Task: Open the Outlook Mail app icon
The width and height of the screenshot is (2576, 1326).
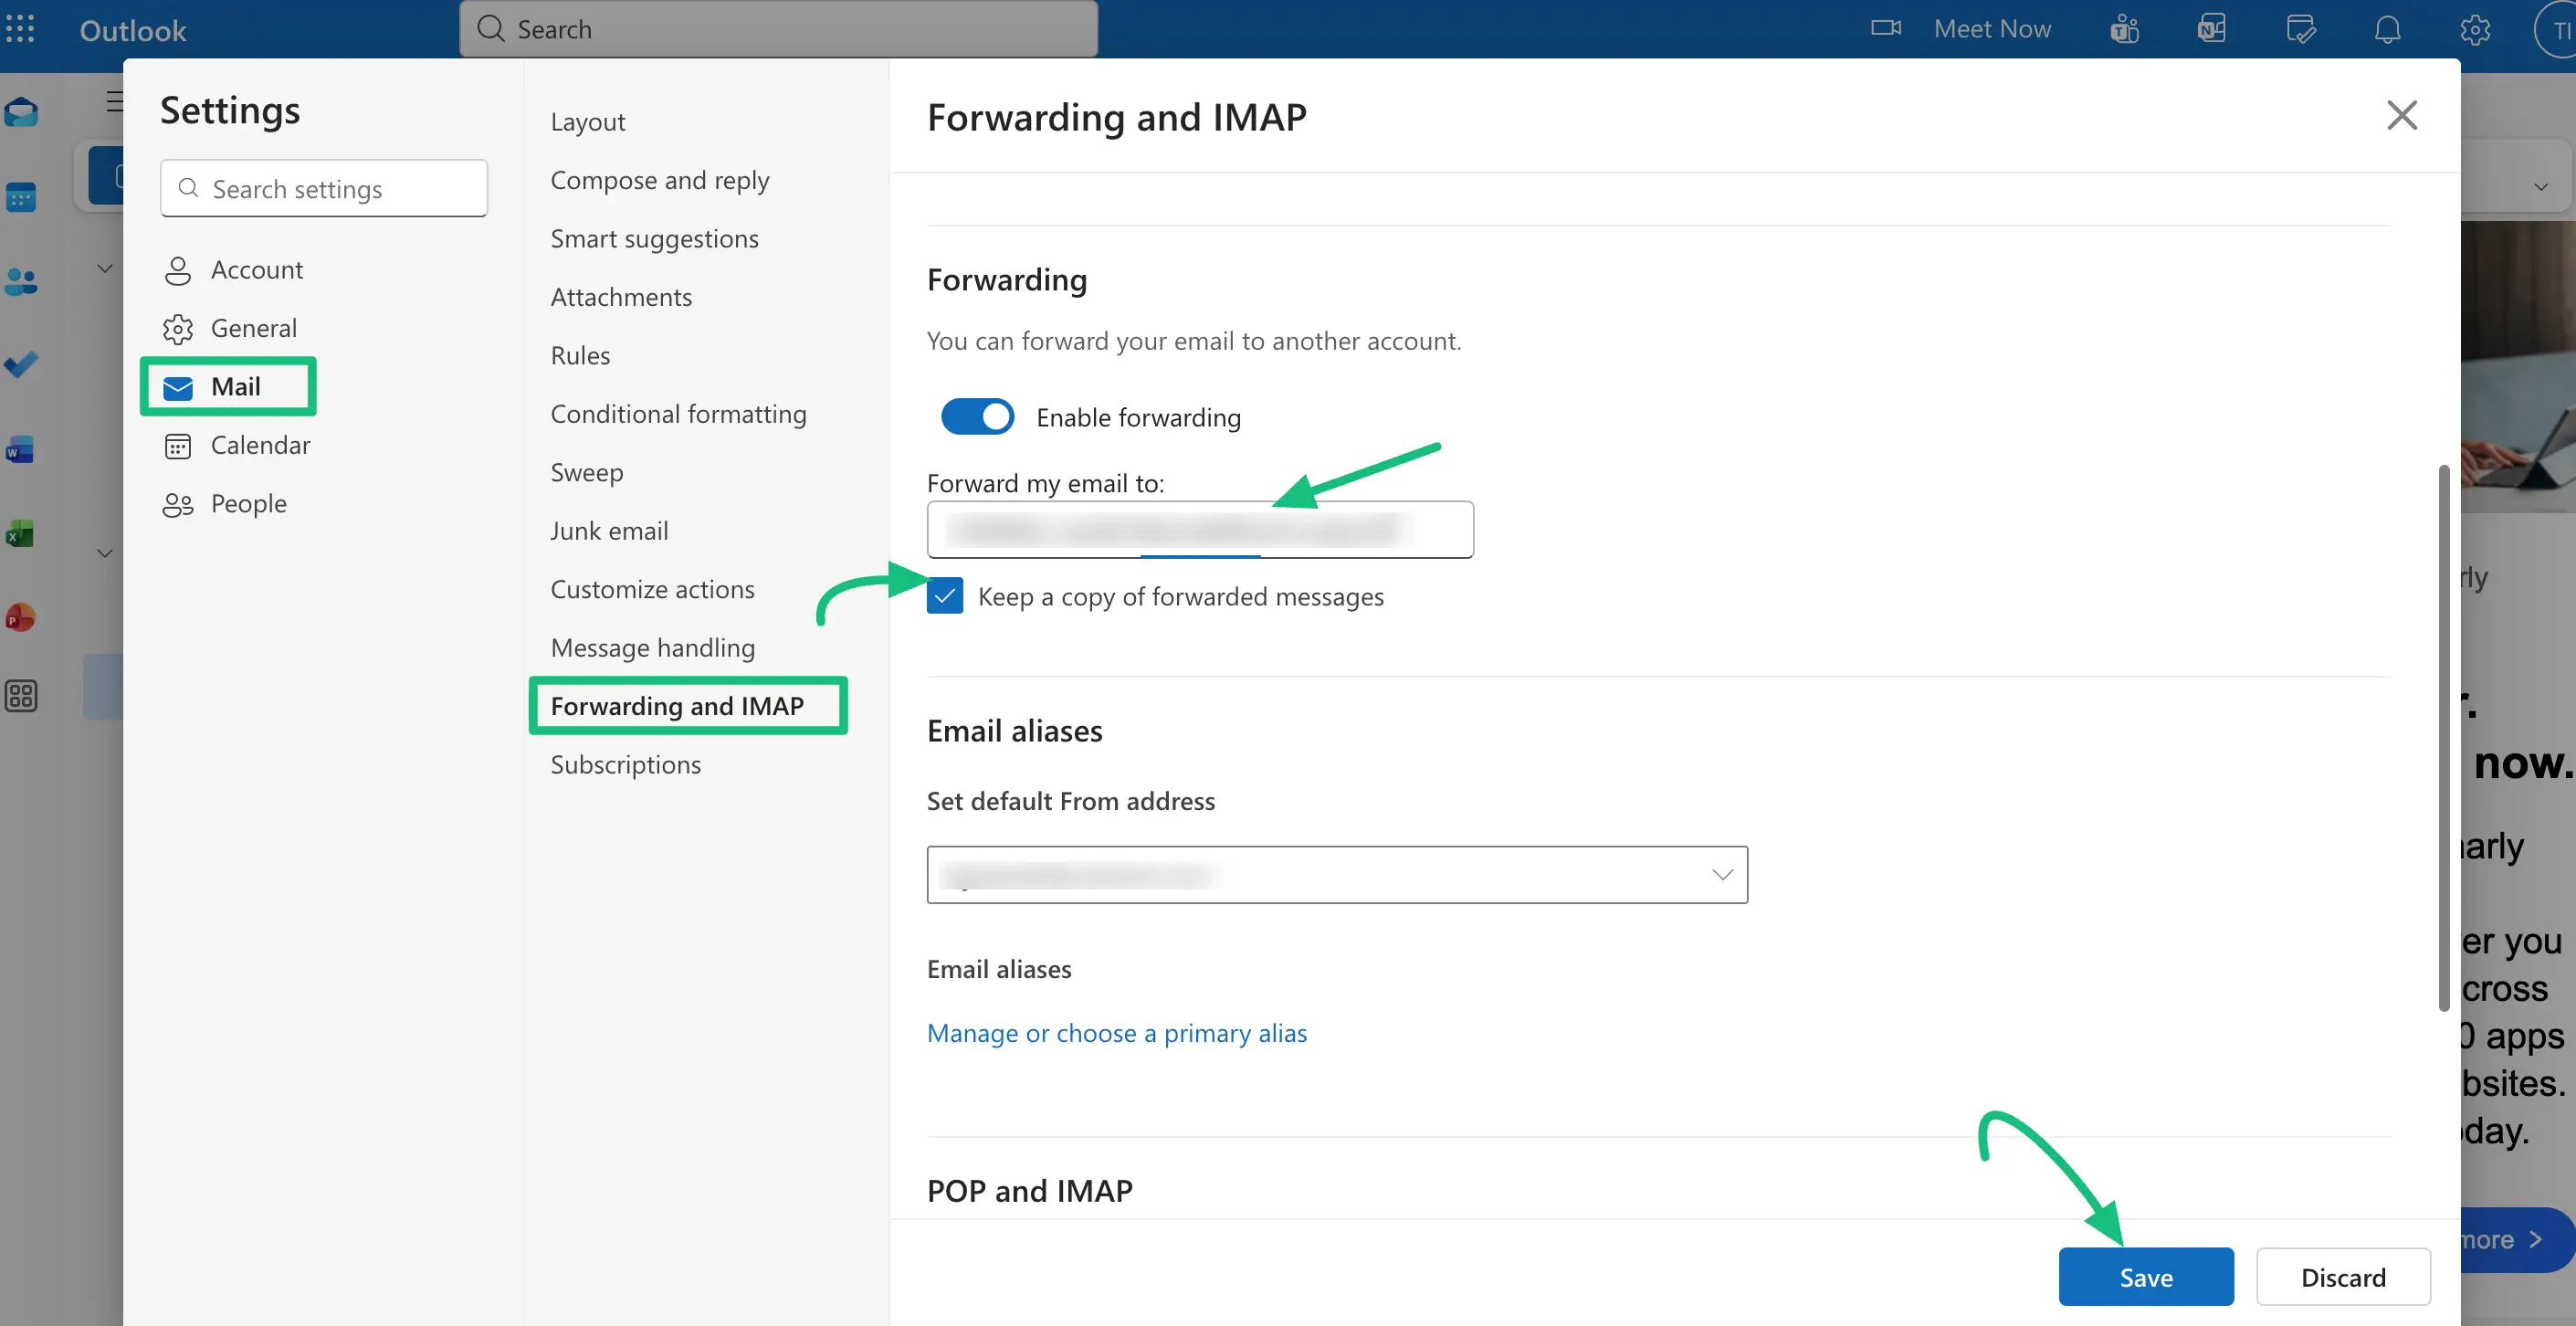Action: pos(20,111)
